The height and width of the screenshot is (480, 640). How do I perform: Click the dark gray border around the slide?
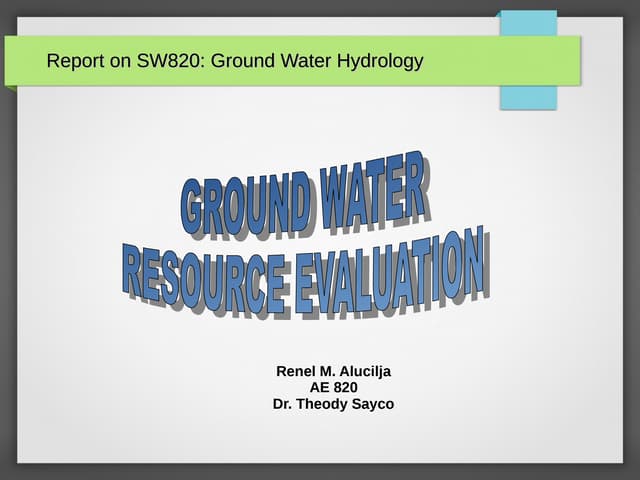click(8, 300)
